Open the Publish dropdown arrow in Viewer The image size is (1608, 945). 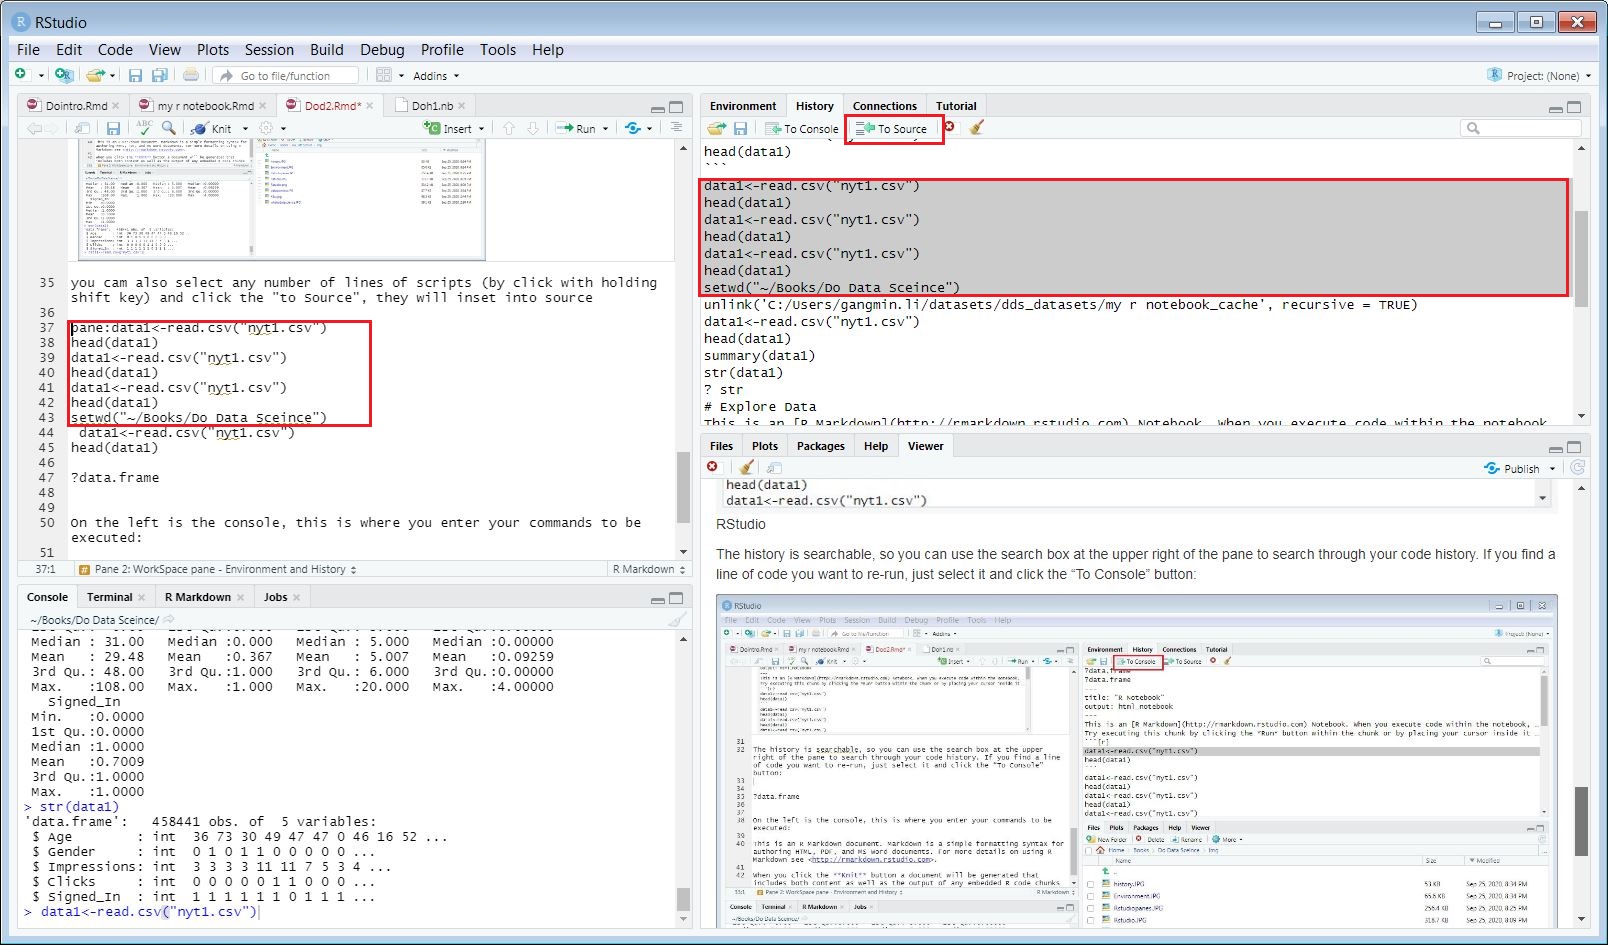(x=1553, y=468)
